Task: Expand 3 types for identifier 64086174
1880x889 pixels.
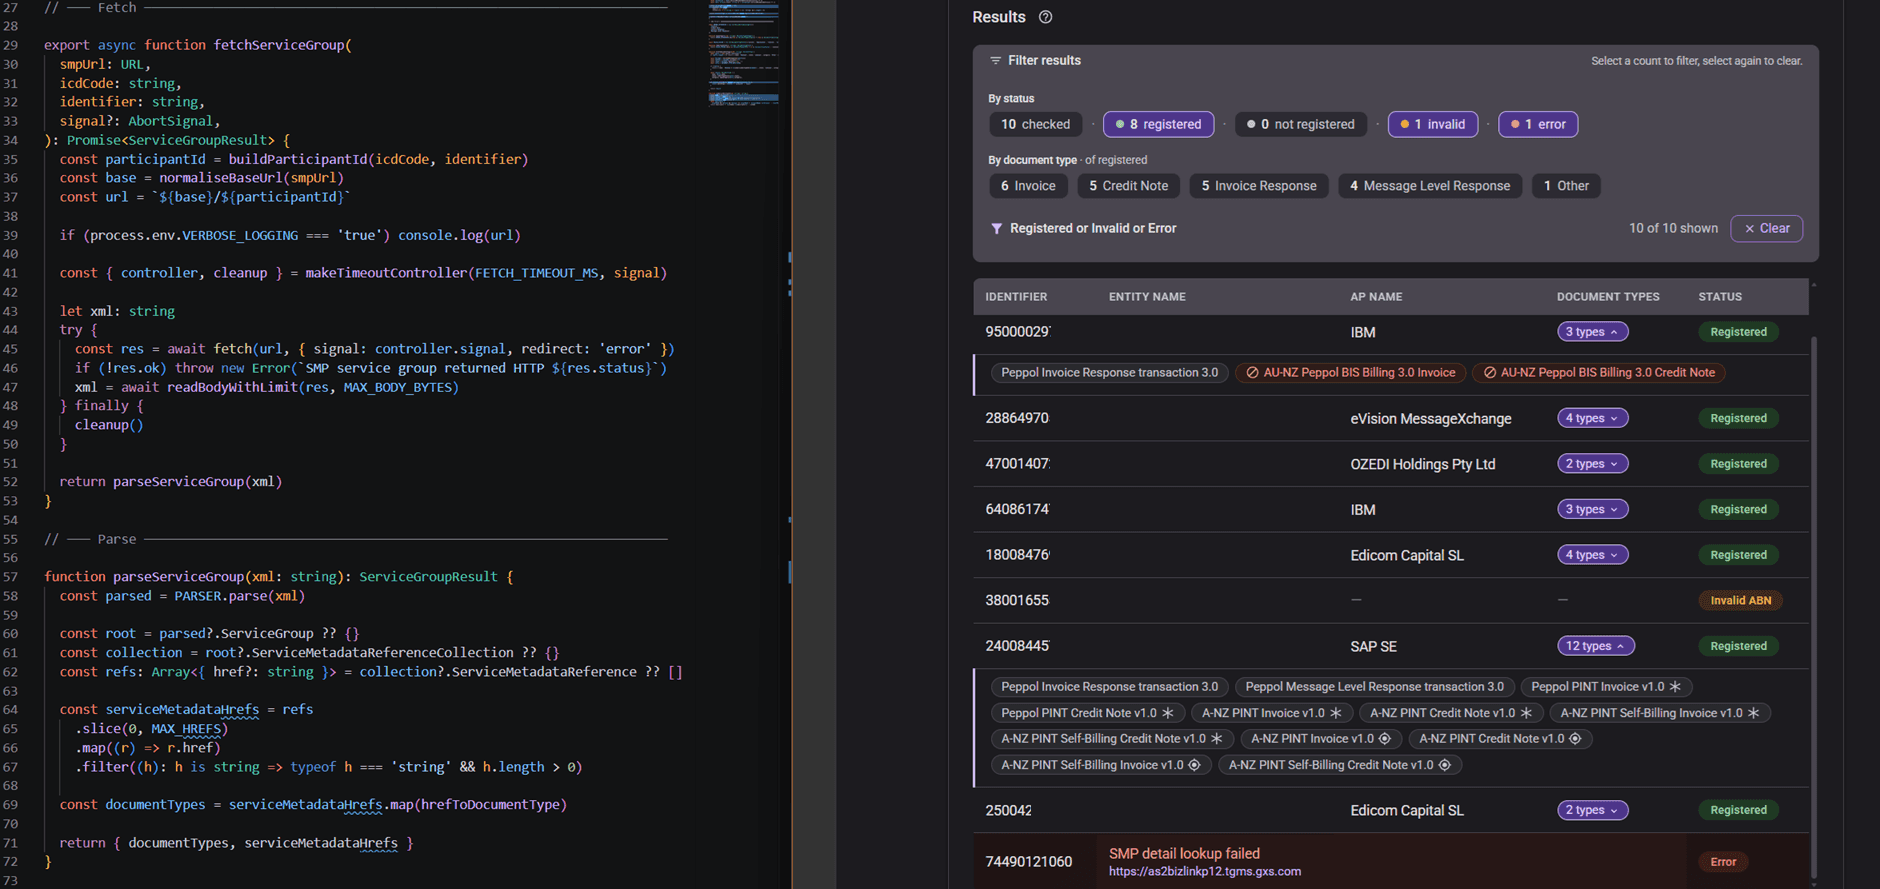Action: pyautogui.click(x=1592, y=510)
